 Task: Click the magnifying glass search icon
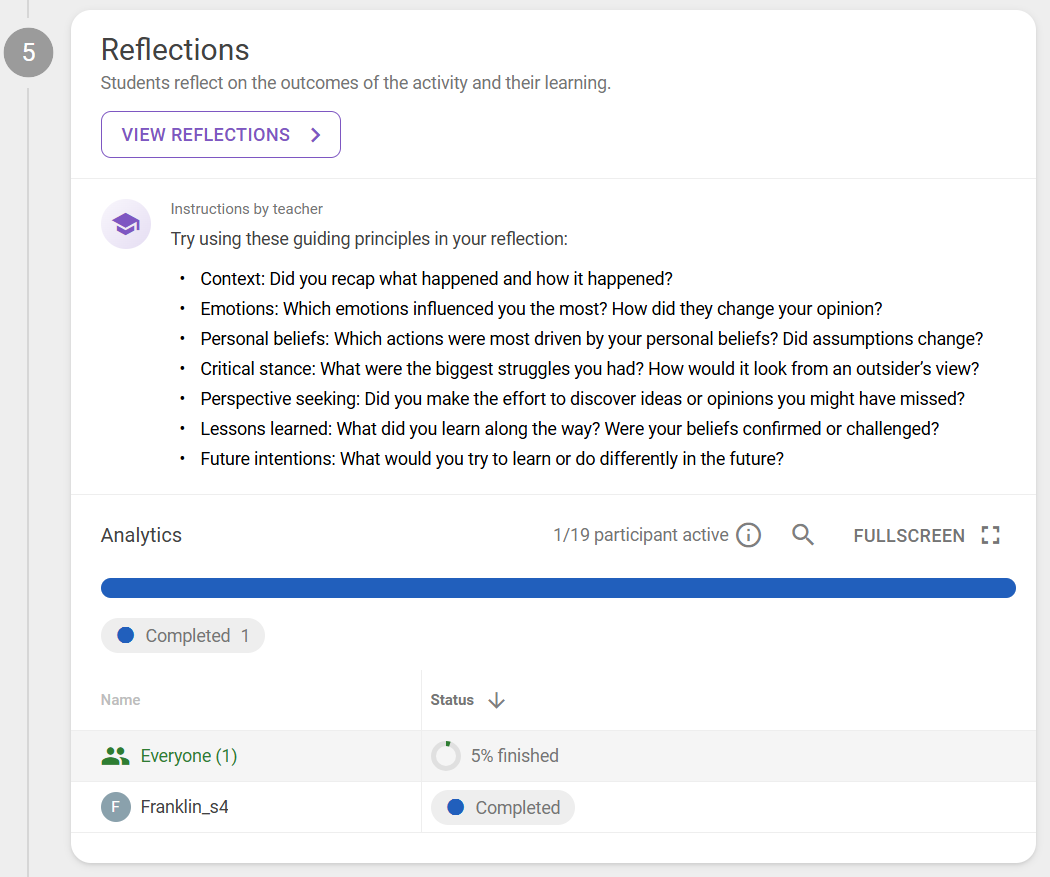(803, 535)
